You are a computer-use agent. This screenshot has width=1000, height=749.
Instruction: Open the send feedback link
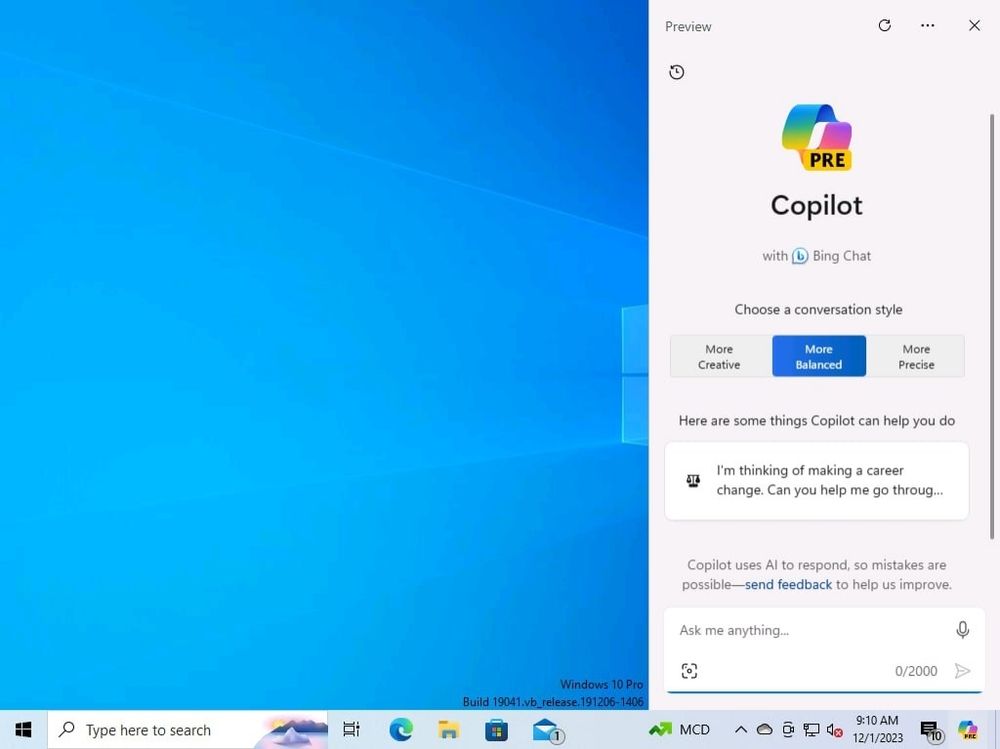(788, 584)
